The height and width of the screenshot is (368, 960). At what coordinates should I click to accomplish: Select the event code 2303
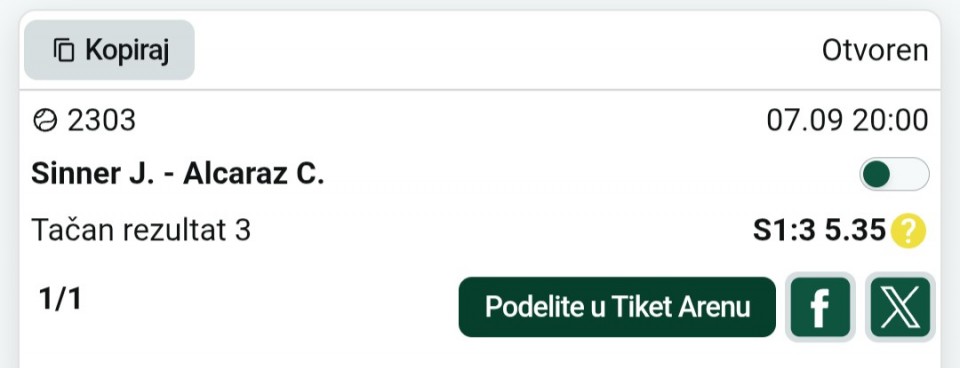pos(102,121)
